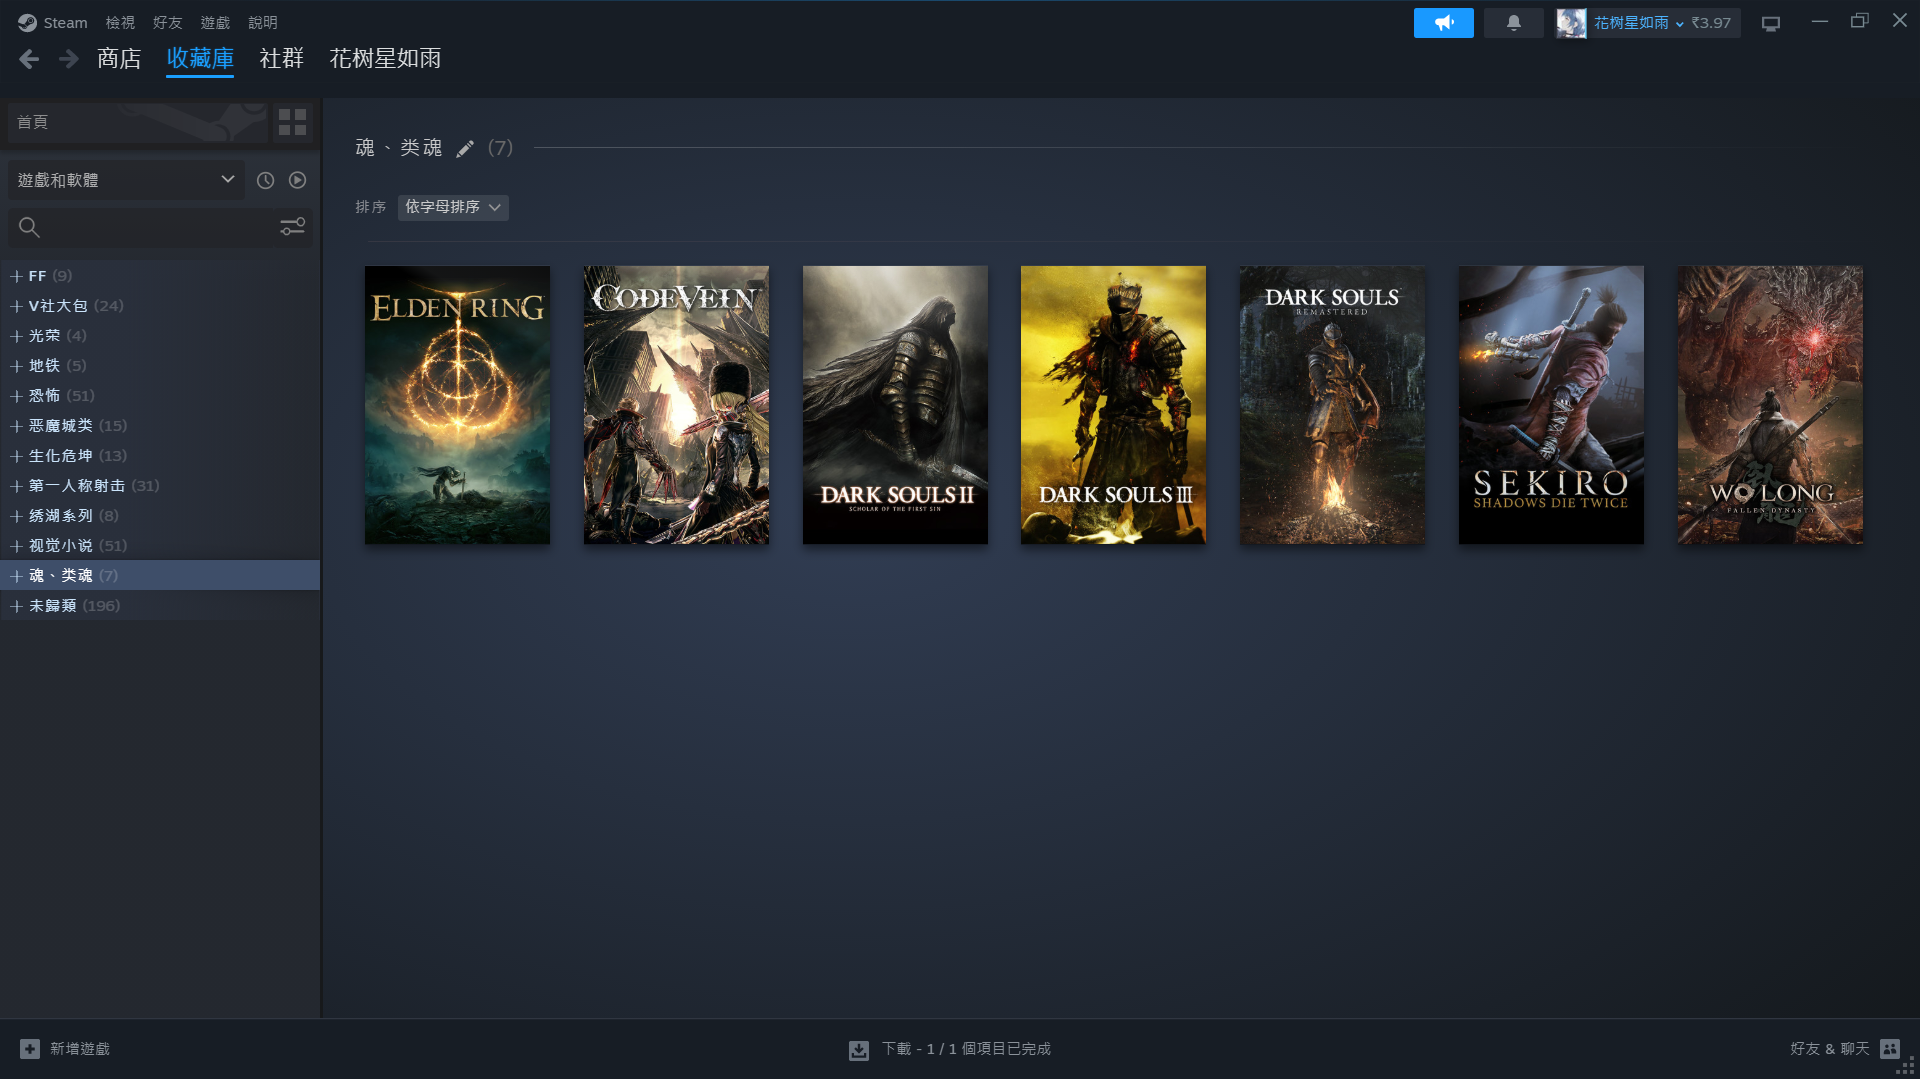Go back with the left arrow
This screenshot has width=1920, height=1079.
click(x=29, y=59)
